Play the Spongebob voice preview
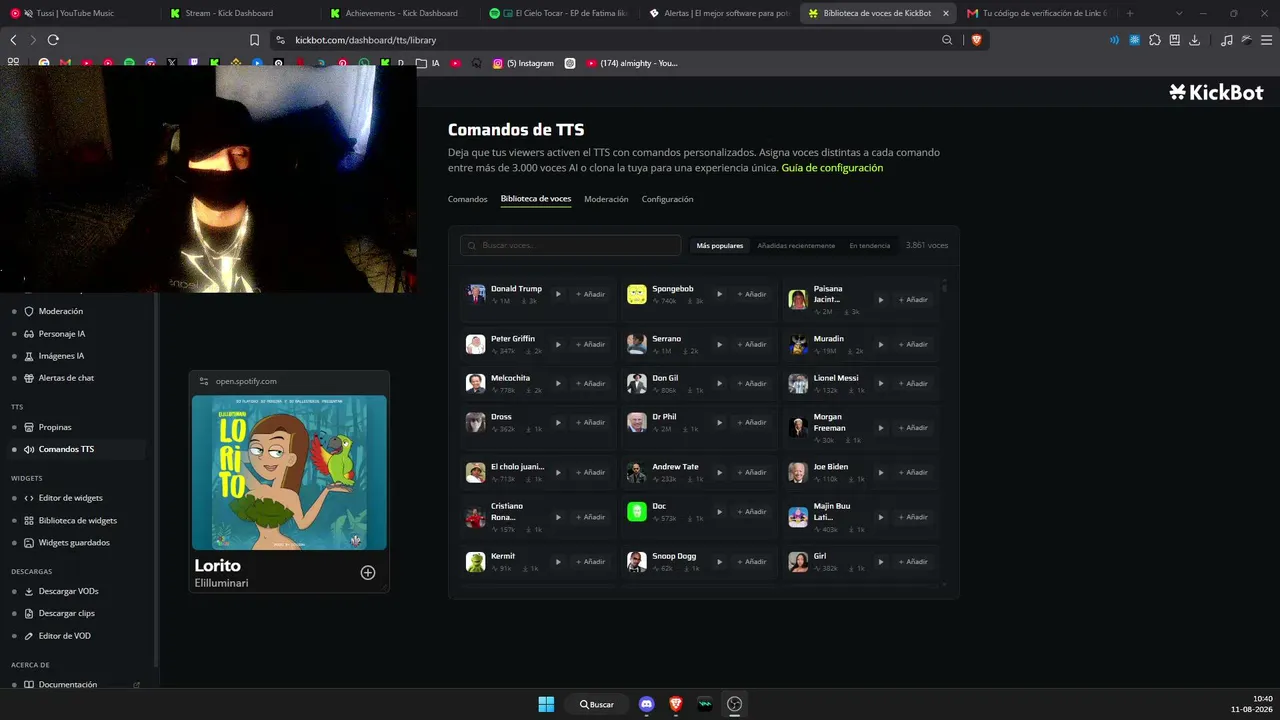The image size is (1280, 720). 719,294
